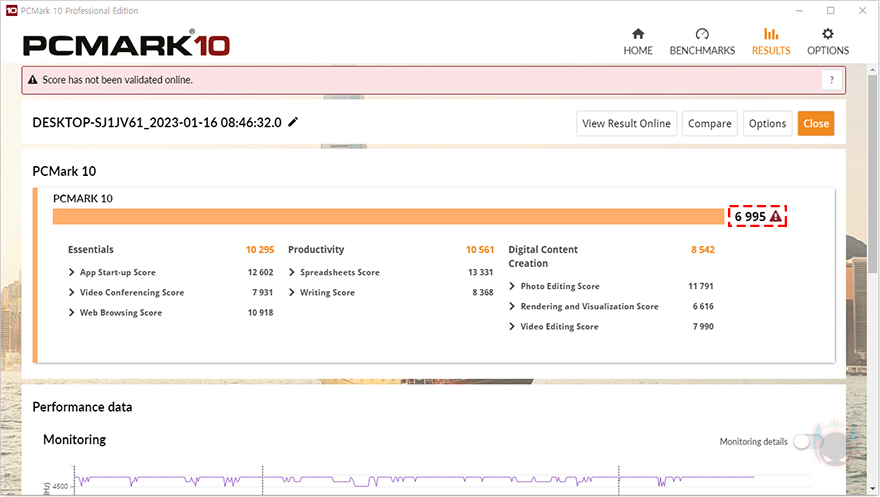Click the orange Close button
This screenshot has height=497, width=880.
816,123
